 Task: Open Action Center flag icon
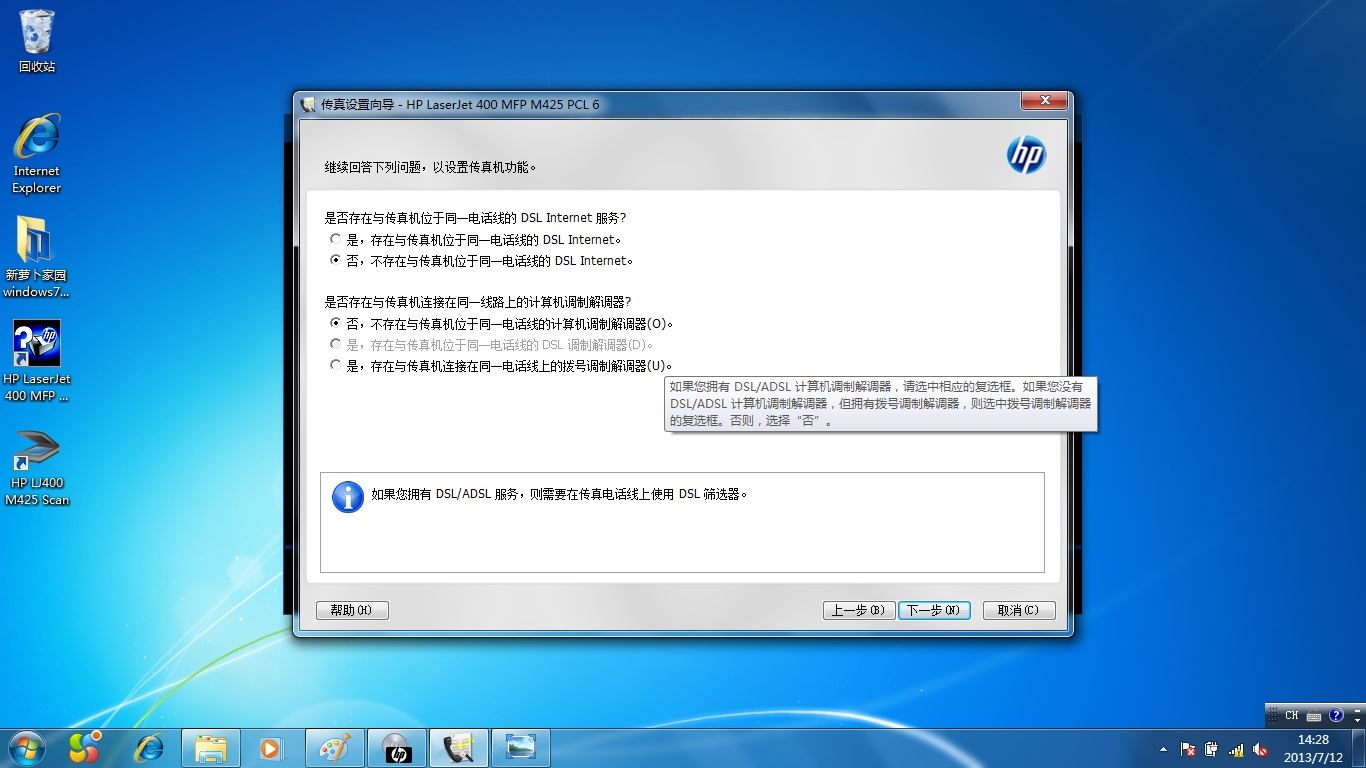coord(1188,749)
